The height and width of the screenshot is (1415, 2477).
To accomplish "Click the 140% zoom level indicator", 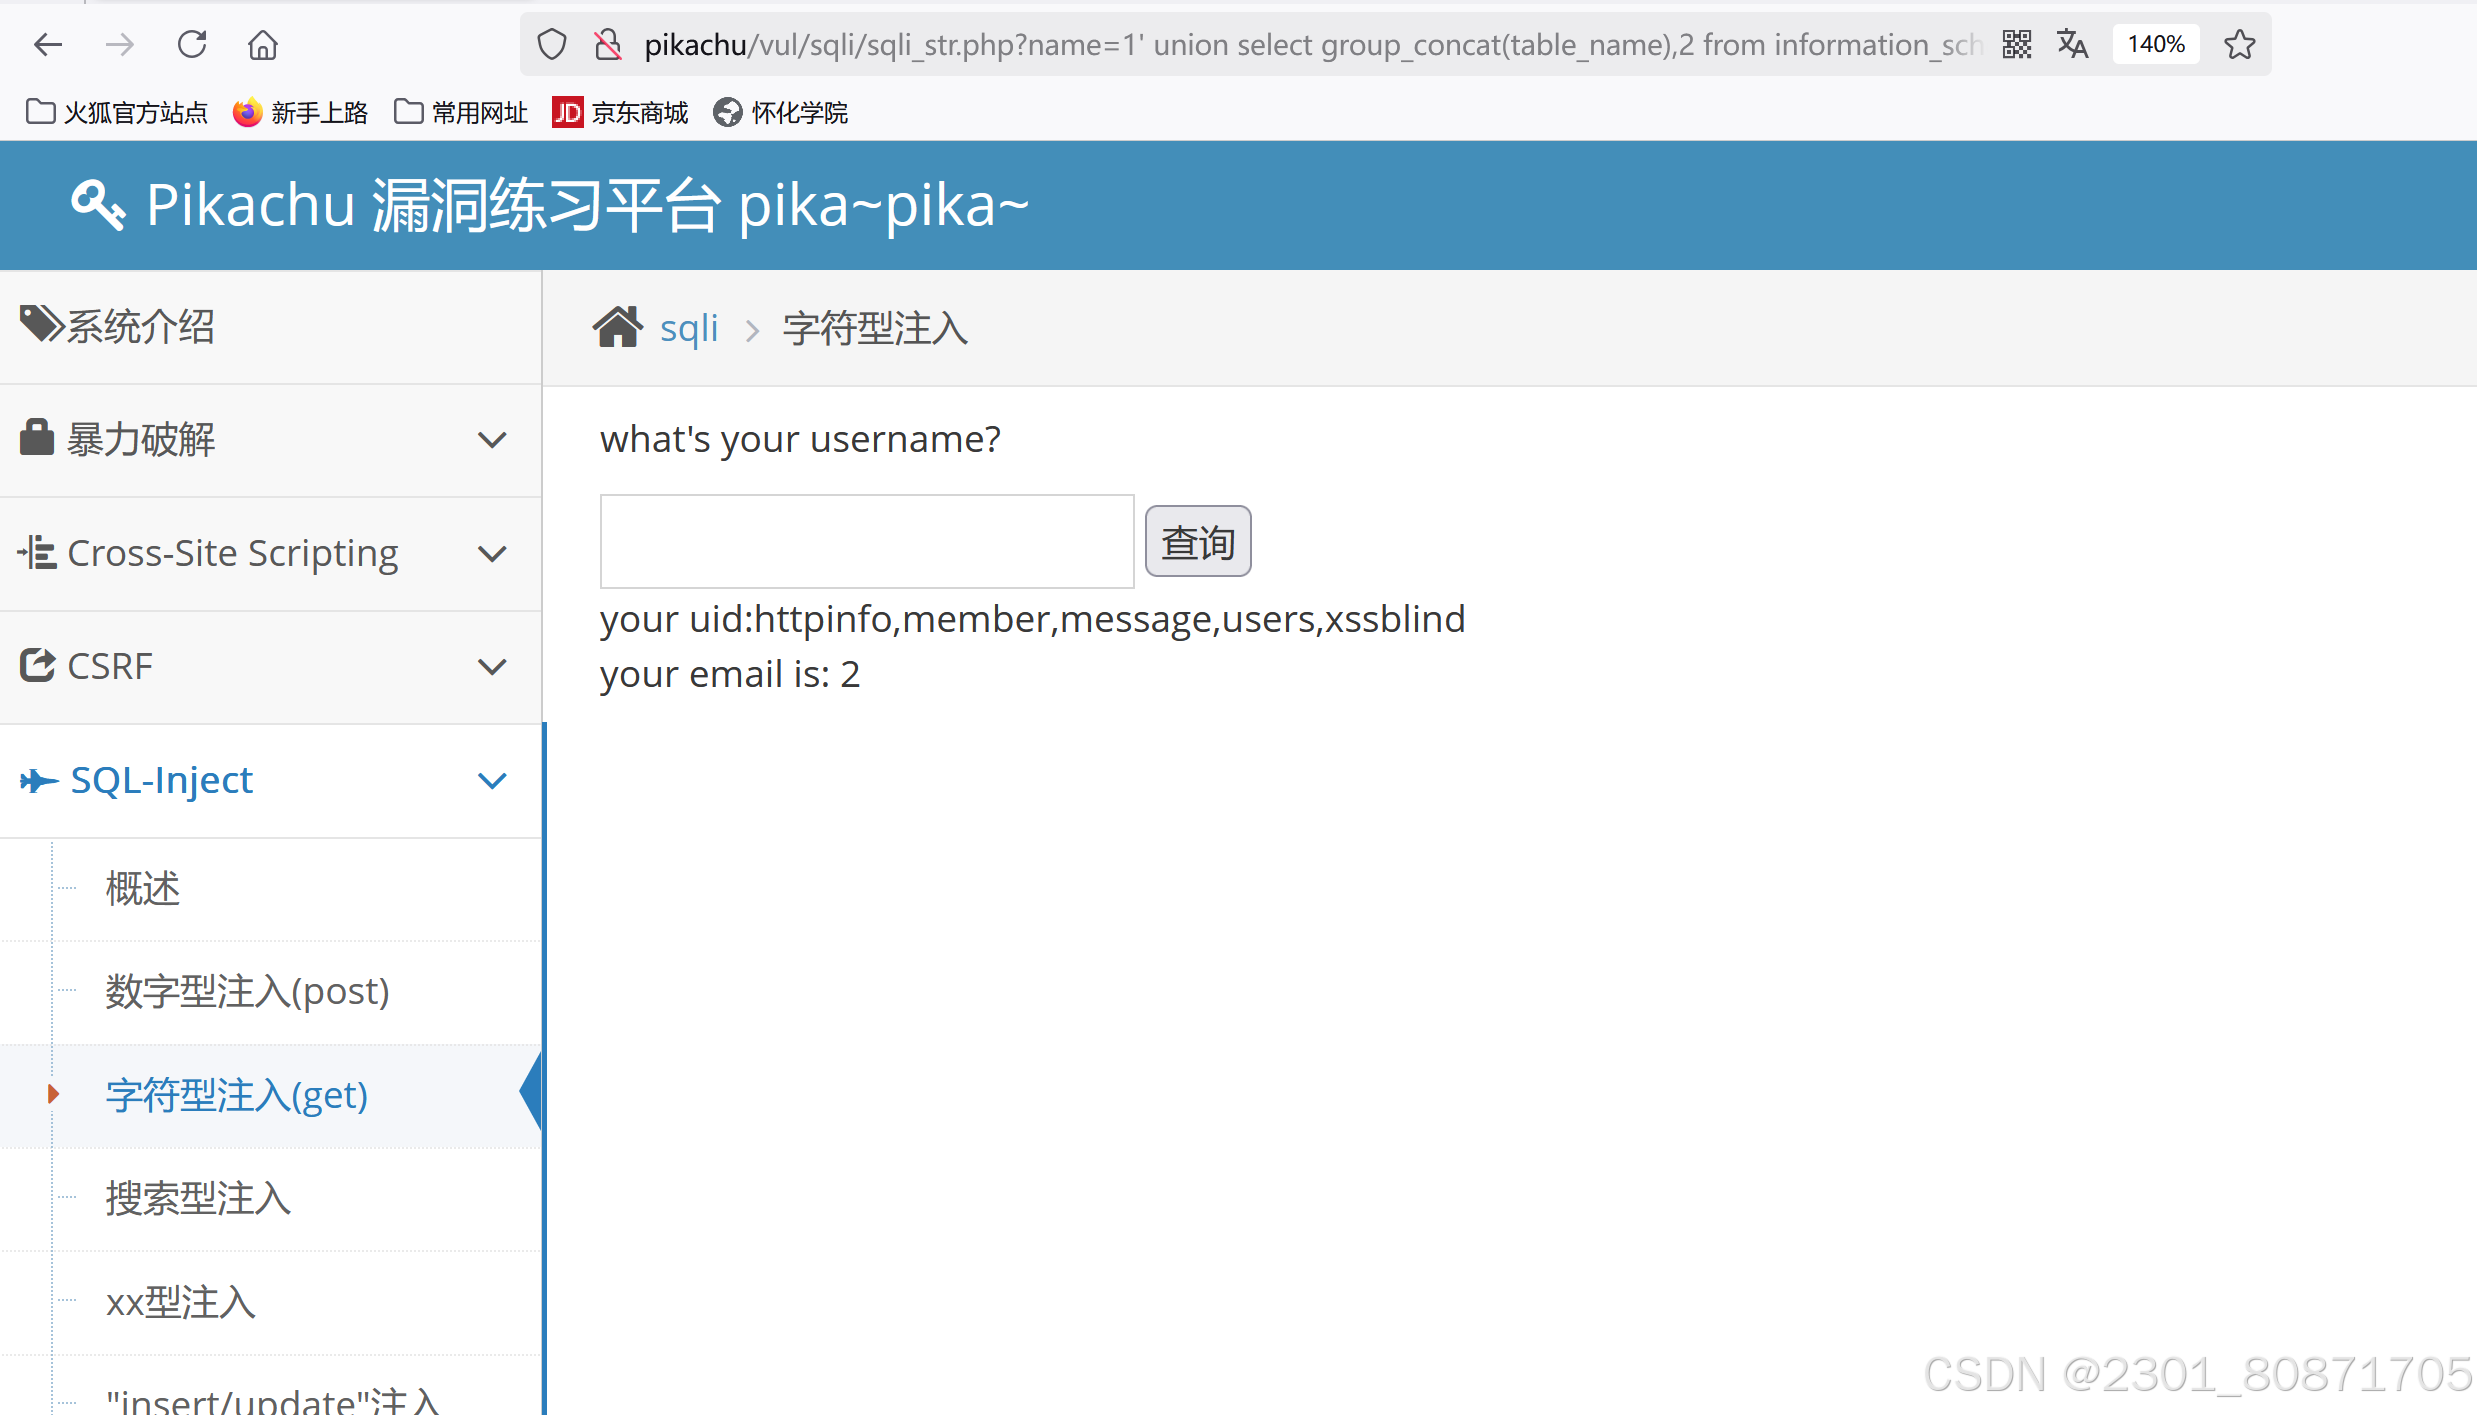I will tap(2155, 44).
